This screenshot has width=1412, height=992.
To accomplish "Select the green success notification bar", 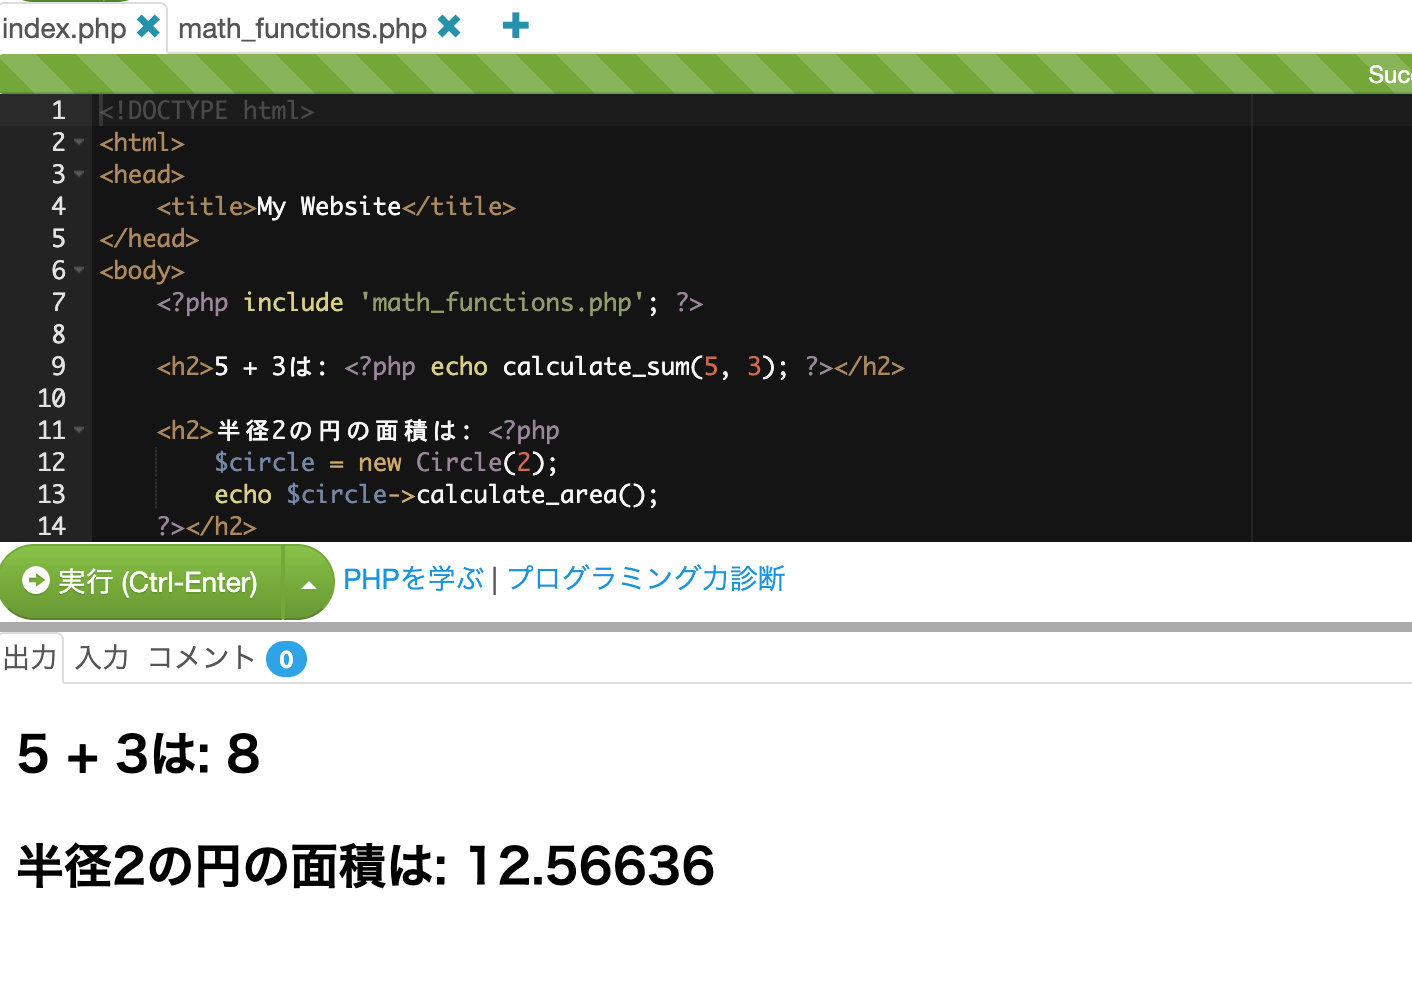I will coord(700,73).
